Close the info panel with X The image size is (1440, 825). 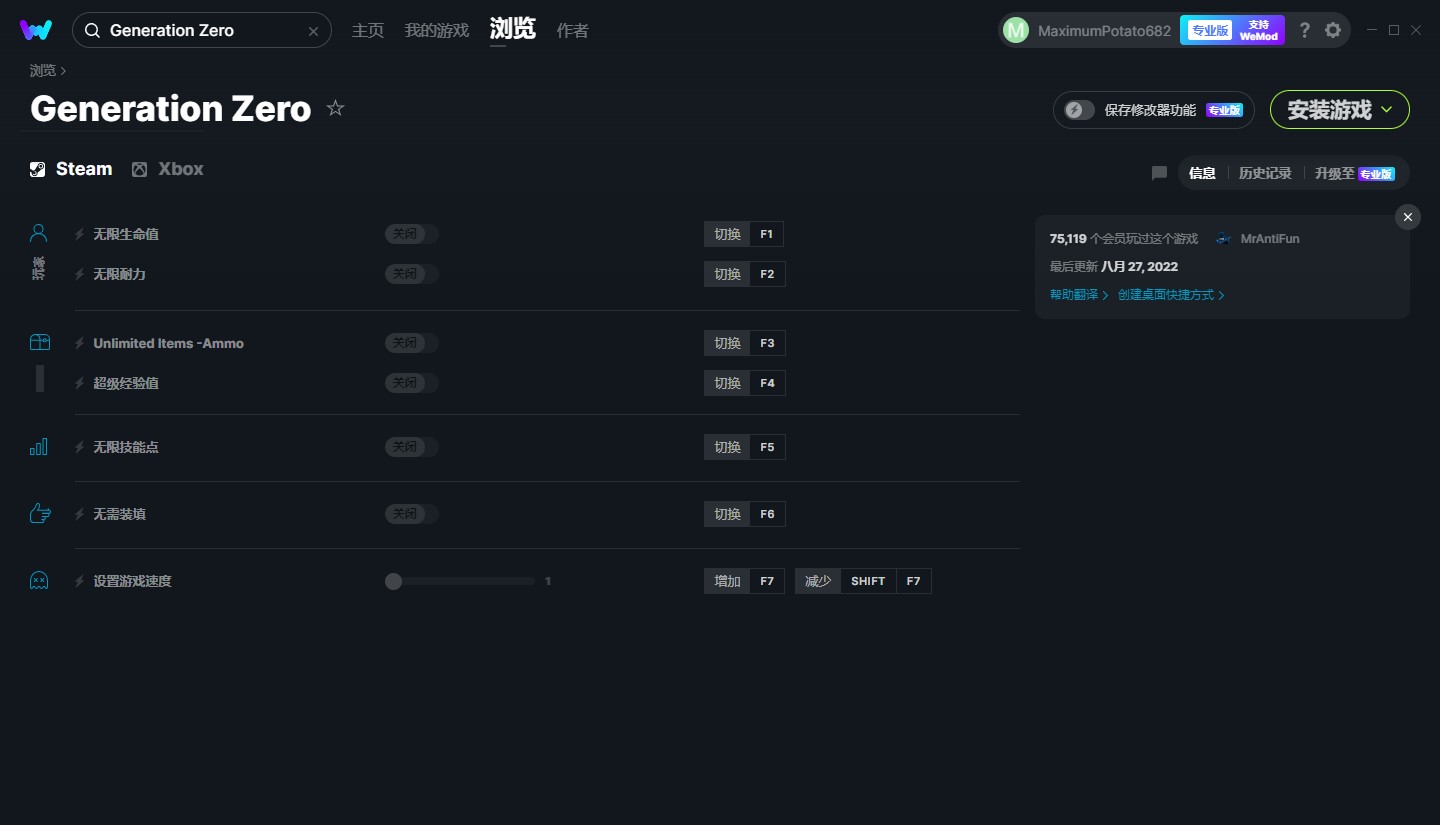click(x=1408, y=217)
